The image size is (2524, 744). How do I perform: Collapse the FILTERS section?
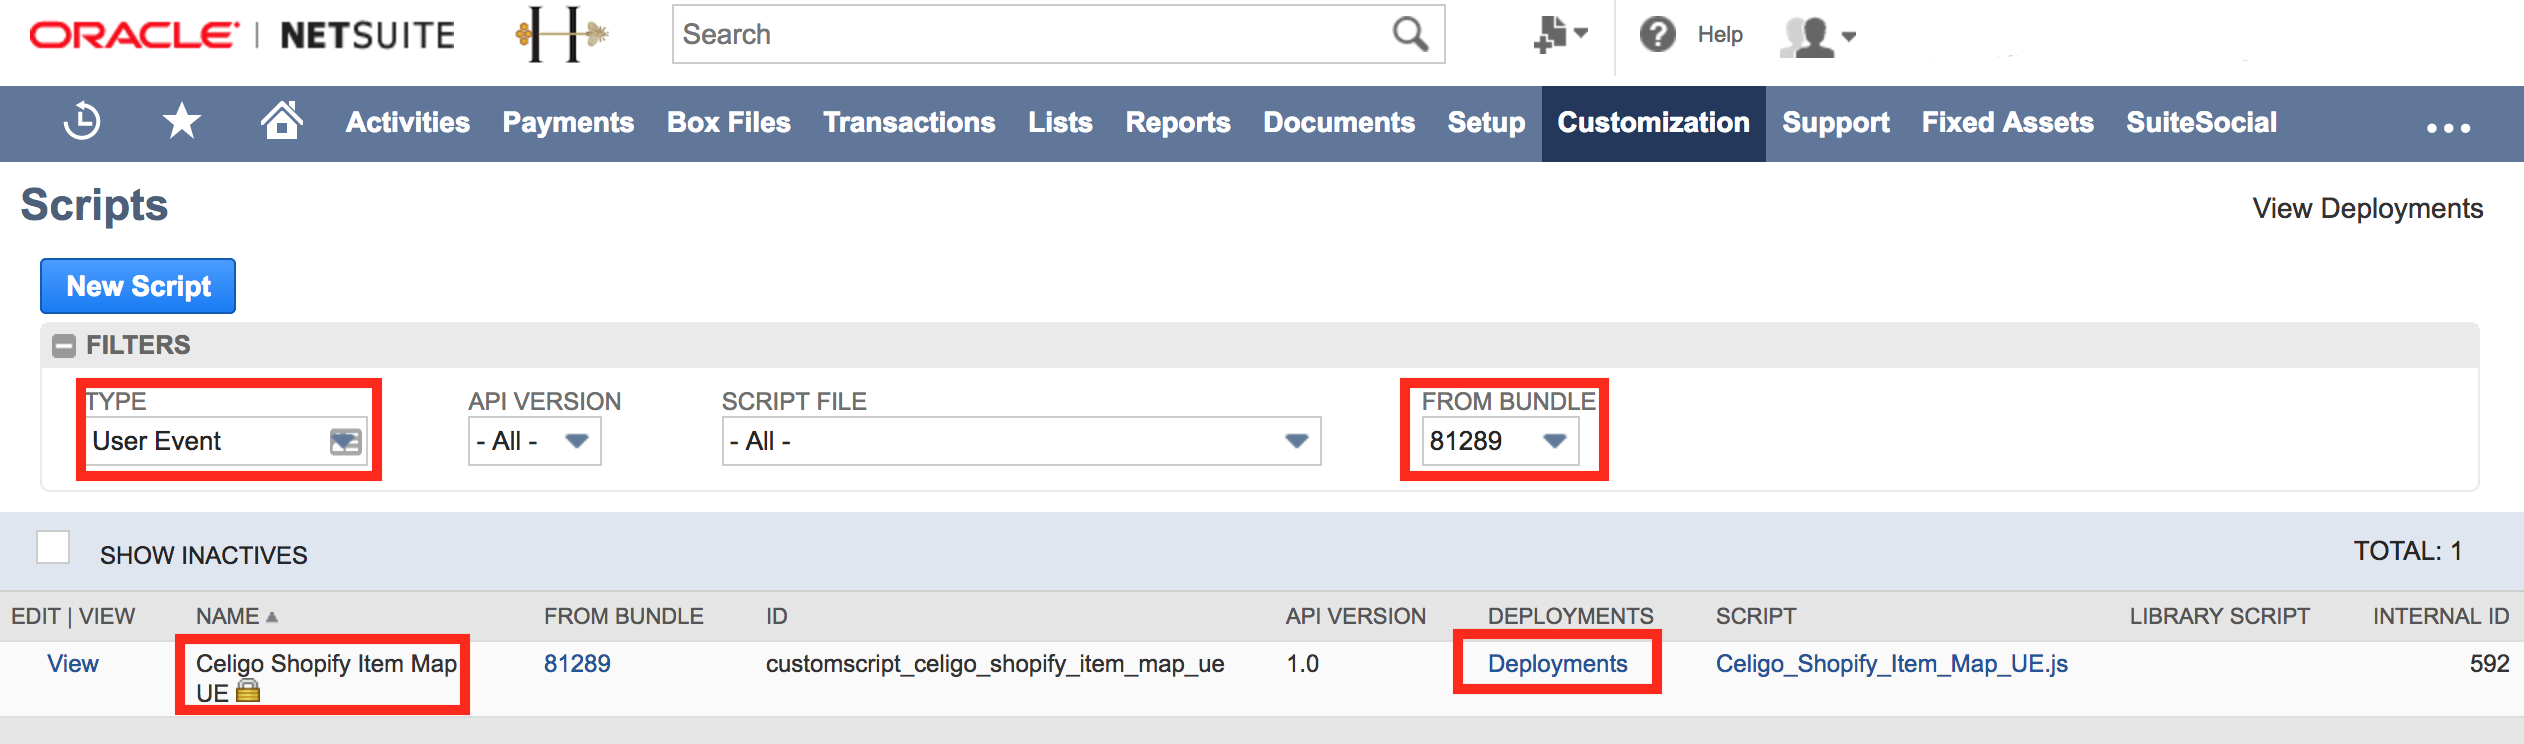point(64,346)
